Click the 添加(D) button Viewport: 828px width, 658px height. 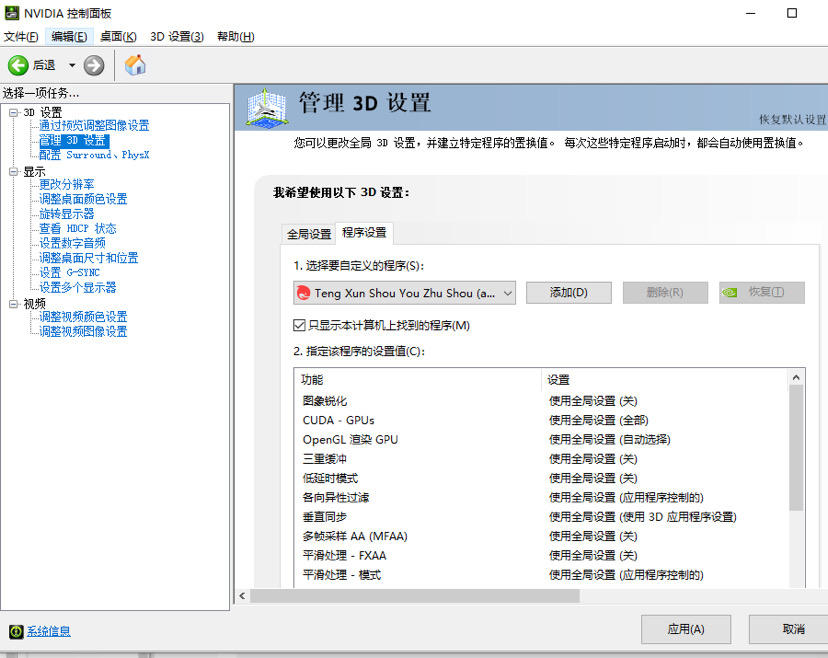[569, 293]
